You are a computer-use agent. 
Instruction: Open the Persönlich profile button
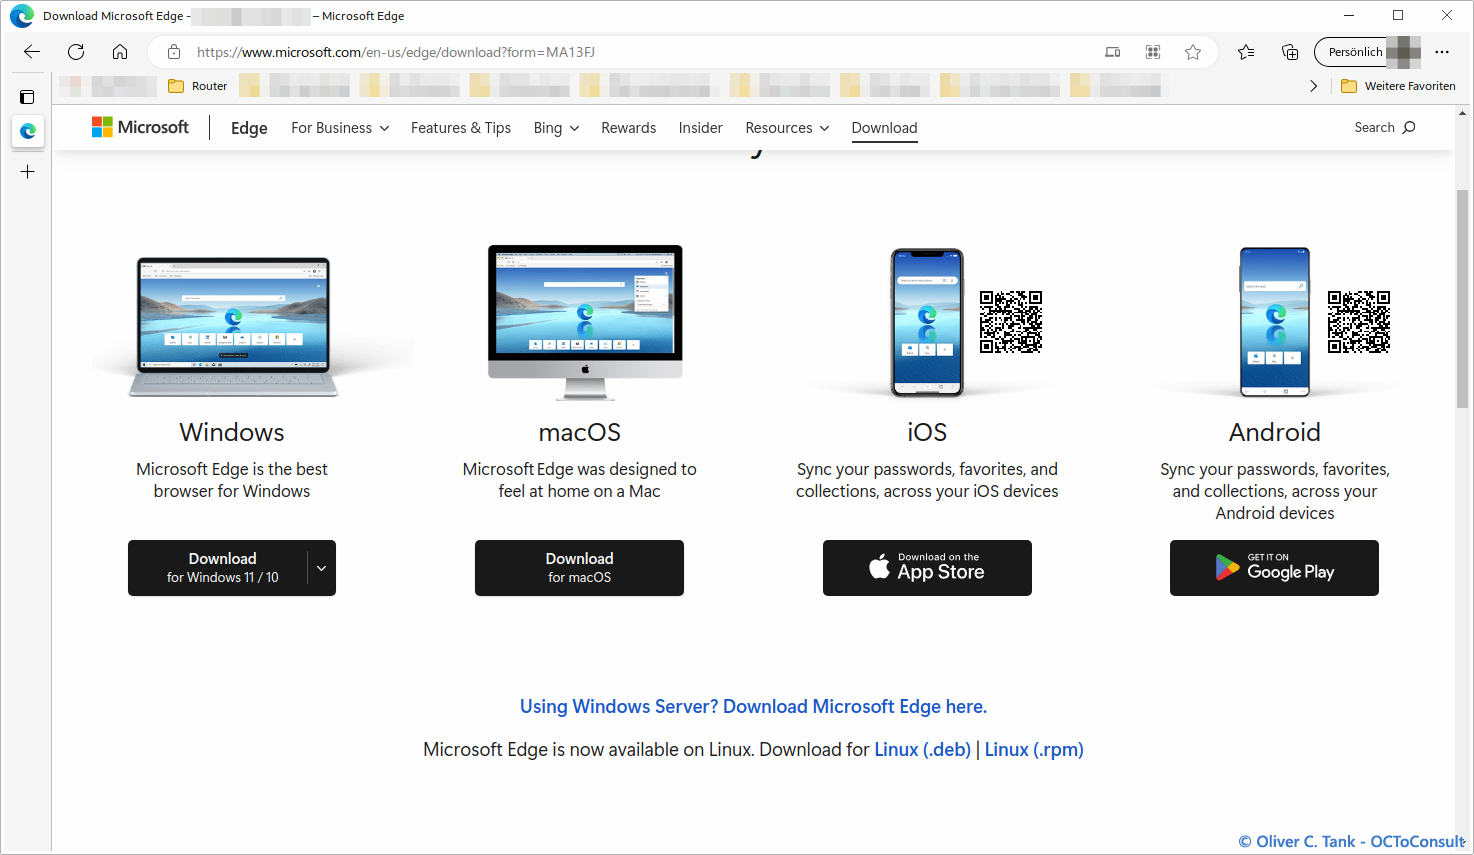pyautogui.click(x=1368, y=52)
